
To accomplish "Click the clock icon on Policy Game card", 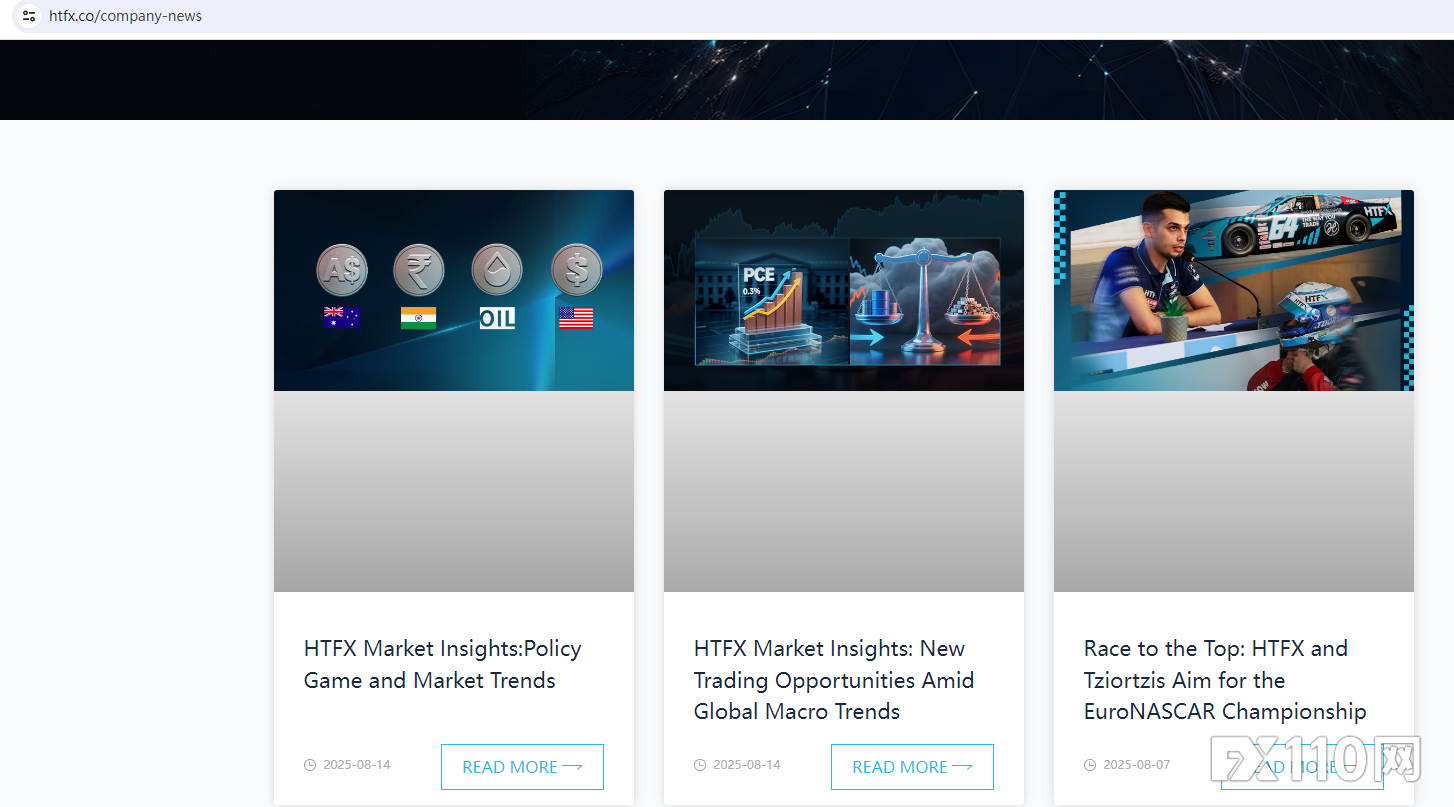I will pos(310,765).
